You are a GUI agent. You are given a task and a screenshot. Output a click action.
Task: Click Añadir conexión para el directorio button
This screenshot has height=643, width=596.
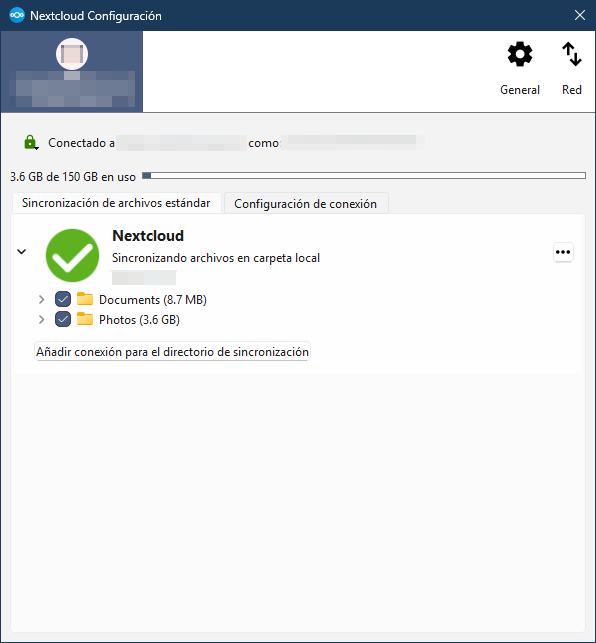point(172,352)
